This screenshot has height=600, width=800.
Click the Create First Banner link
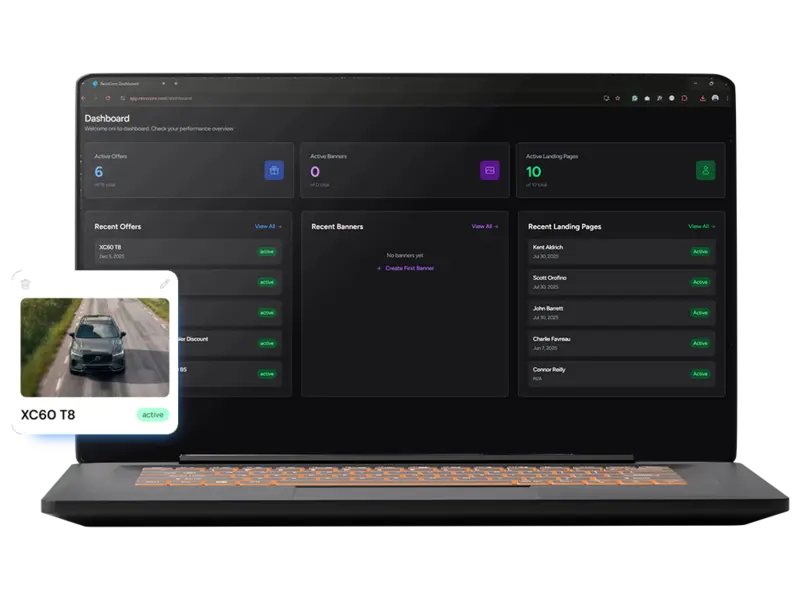(x=405, y=268)
